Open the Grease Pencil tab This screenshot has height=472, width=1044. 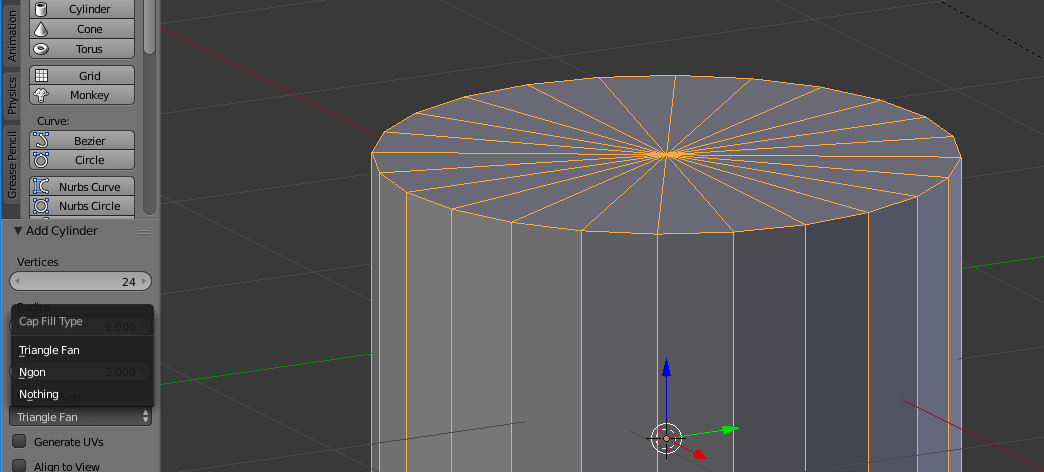11,164
